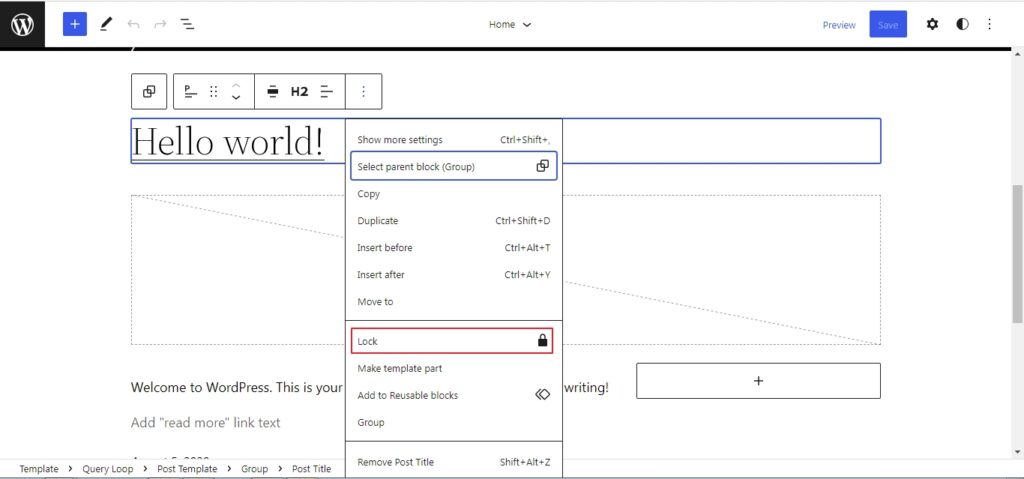Choose Duplicate from block menu
The image size is (1024, 479).
[x=454, y=221]
